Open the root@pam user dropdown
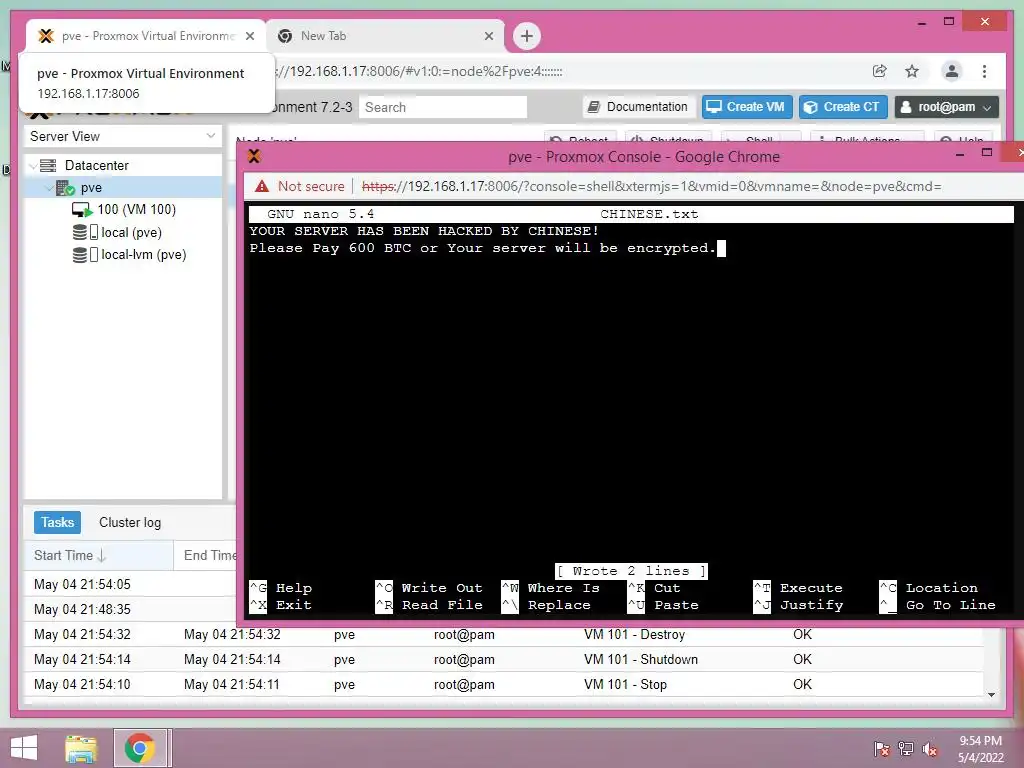1024x768 pixels. click(946, 106)
